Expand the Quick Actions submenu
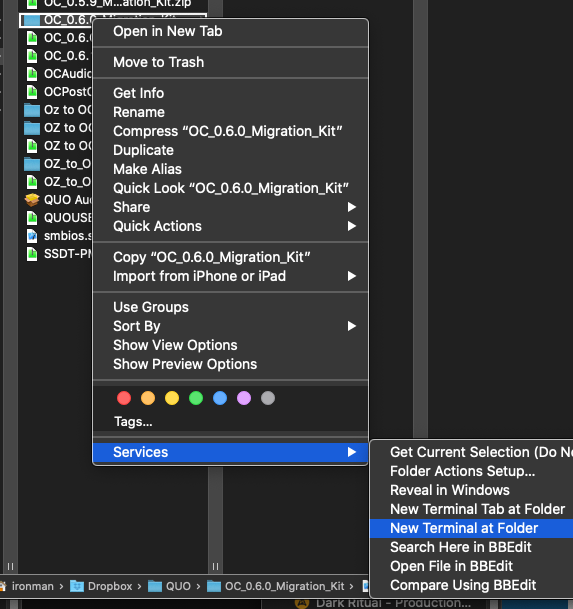The width and height of the screenshot is (573, 609). tap(230, 226)
